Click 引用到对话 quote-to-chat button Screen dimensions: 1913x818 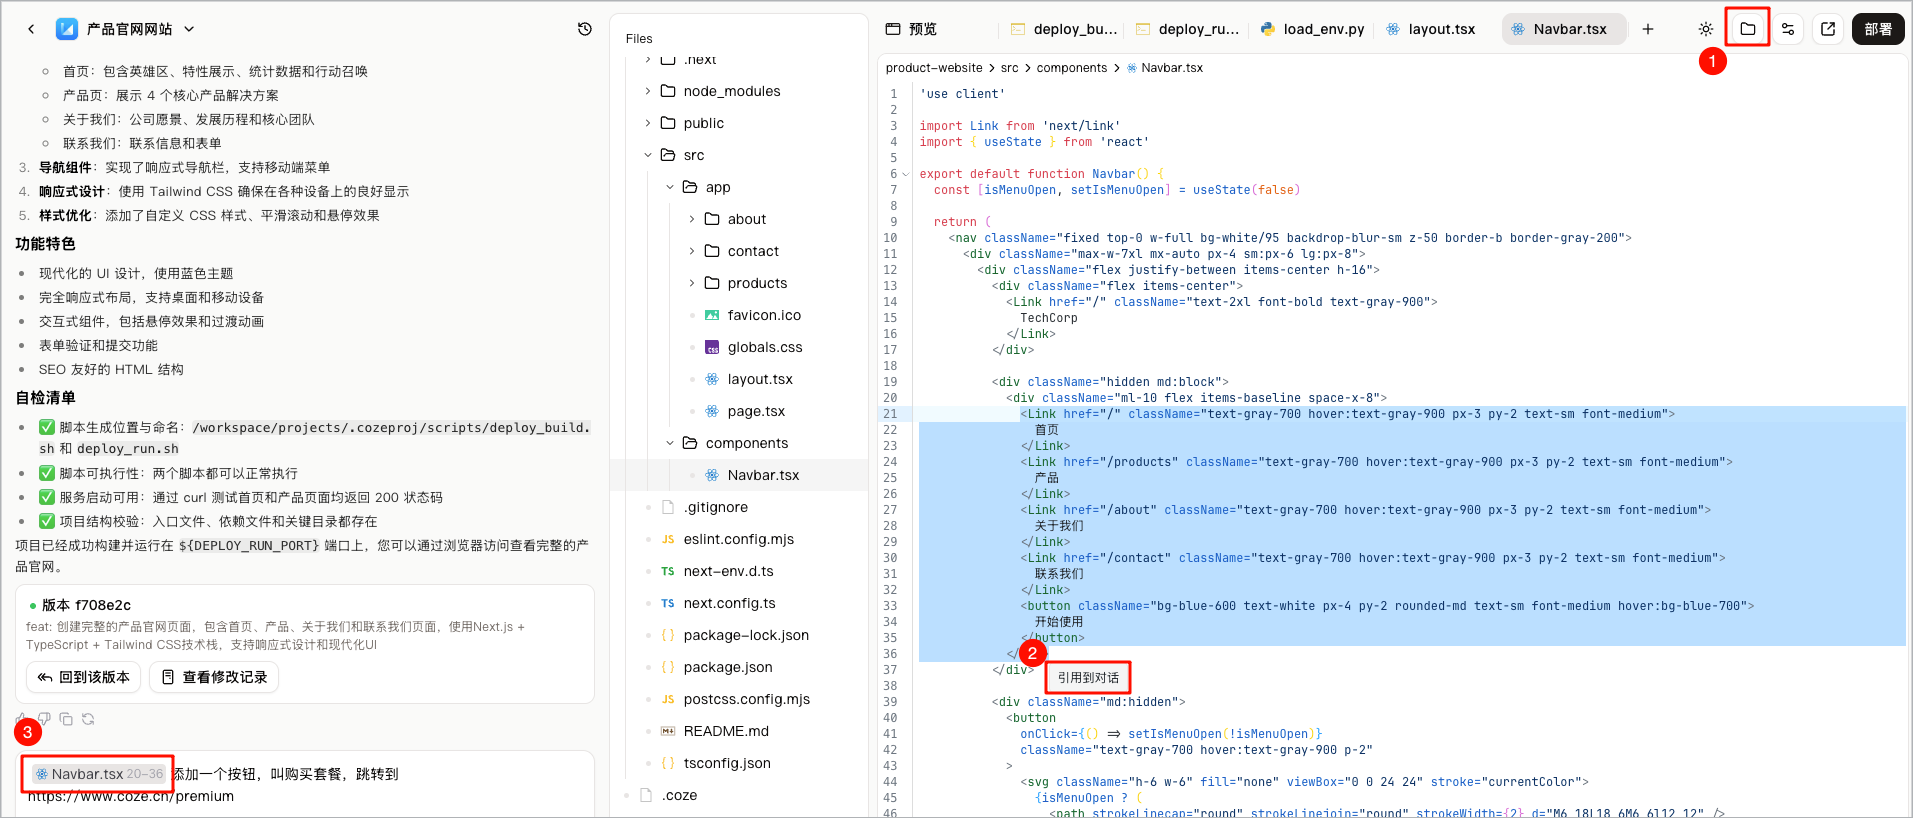1088,677
